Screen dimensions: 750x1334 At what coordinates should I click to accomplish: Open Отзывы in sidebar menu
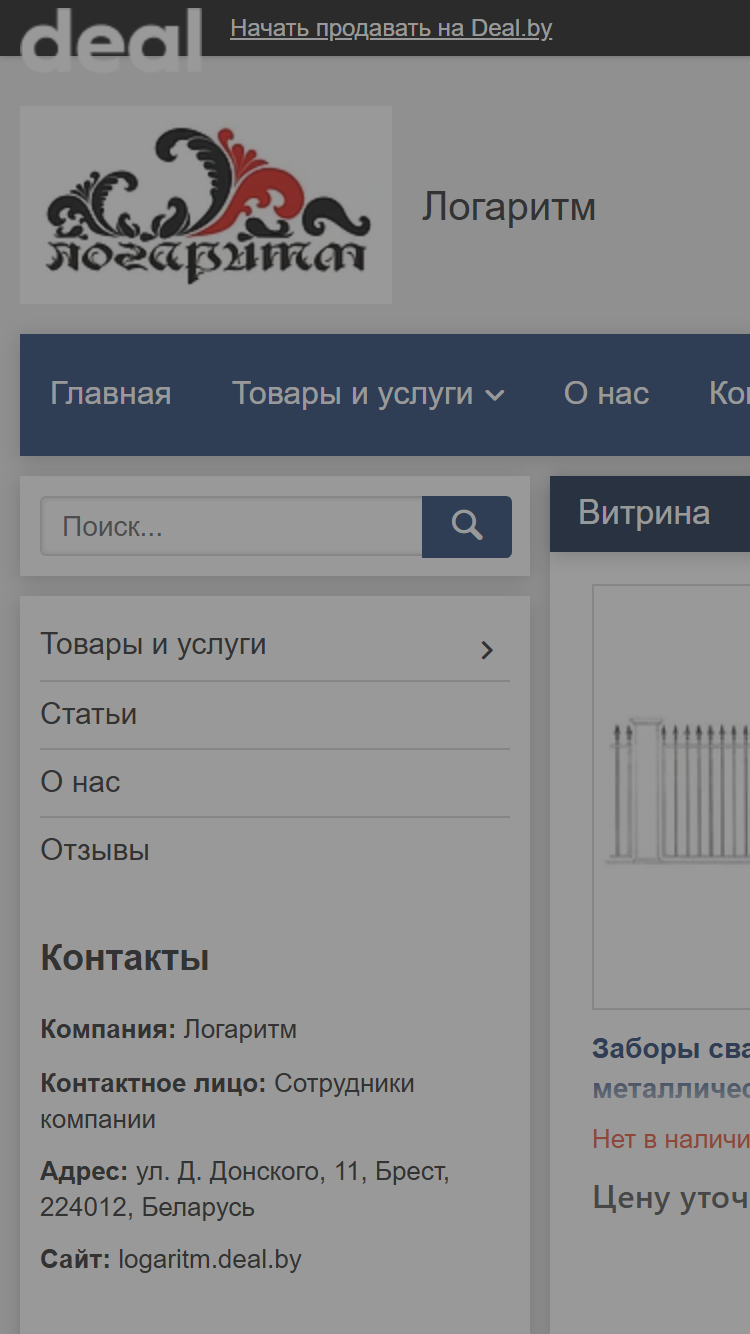tap(95, 850)
